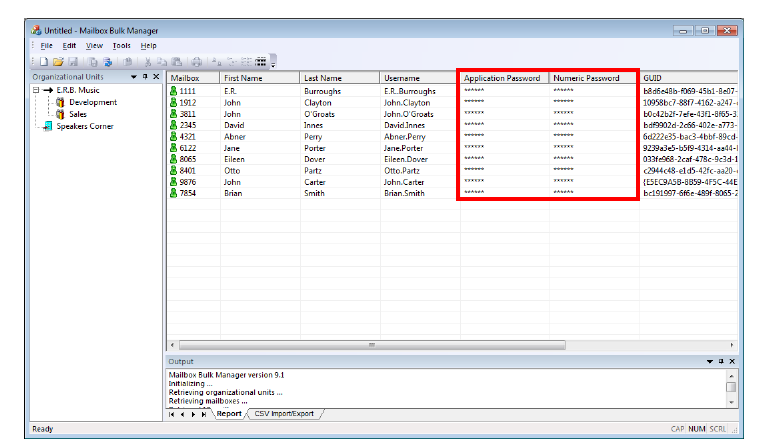
Task: Select mailbox 6122 user icon
Action: [173, 148]
